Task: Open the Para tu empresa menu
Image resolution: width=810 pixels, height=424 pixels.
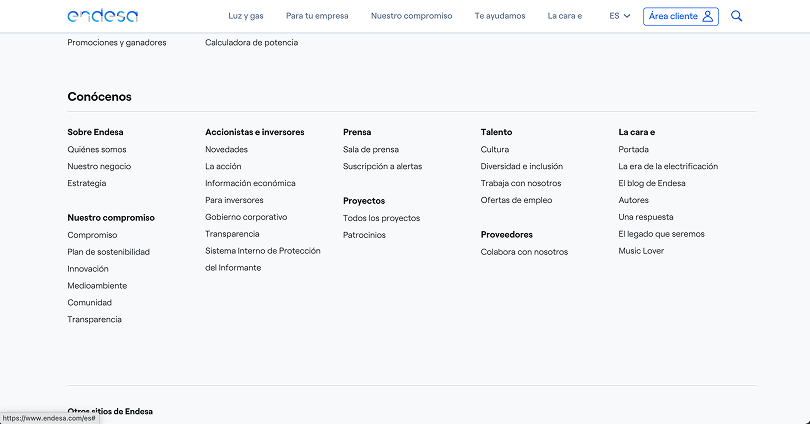Action: [317, 16]
